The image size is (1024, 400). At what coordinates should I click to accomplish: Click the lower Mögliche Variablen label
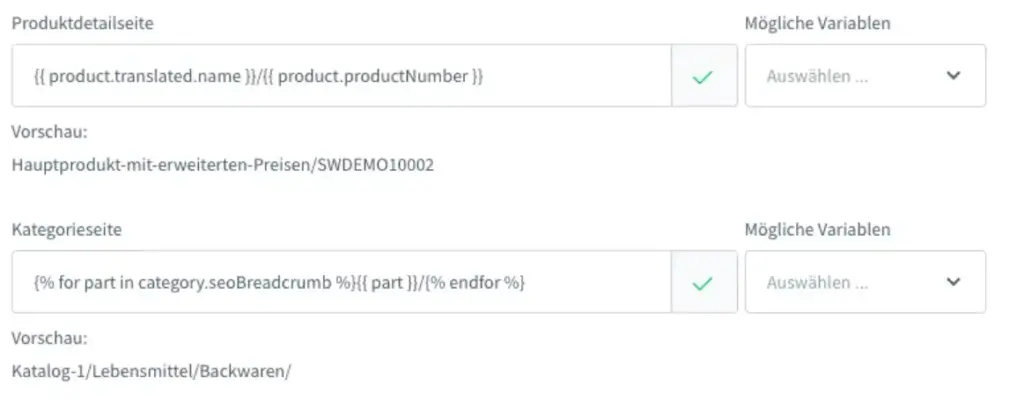click(817, 230)
